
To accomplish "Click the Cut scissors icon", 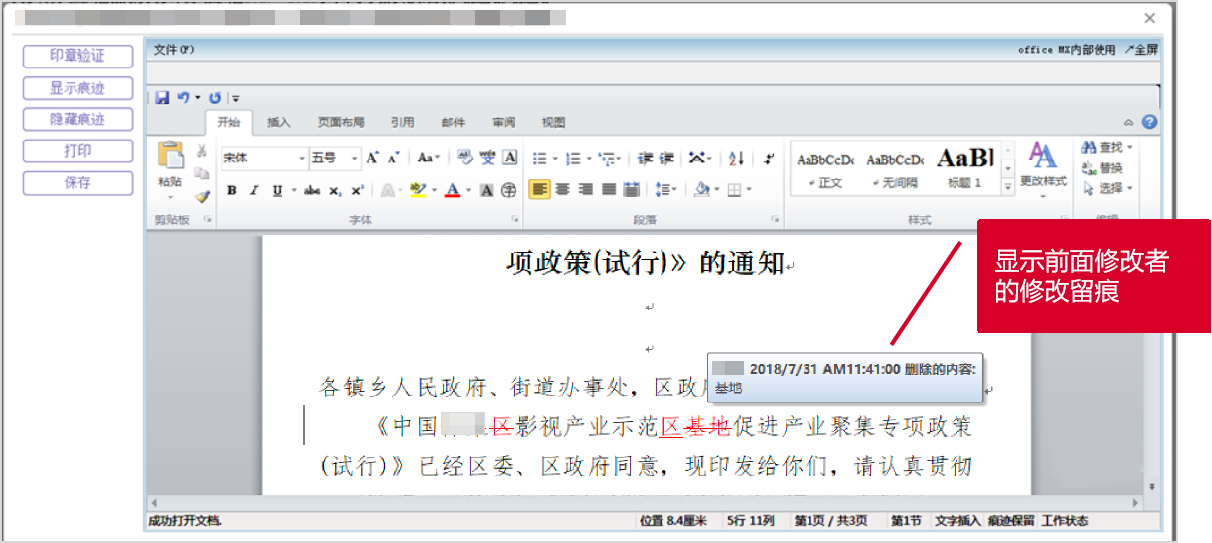I will coord(202,151).
